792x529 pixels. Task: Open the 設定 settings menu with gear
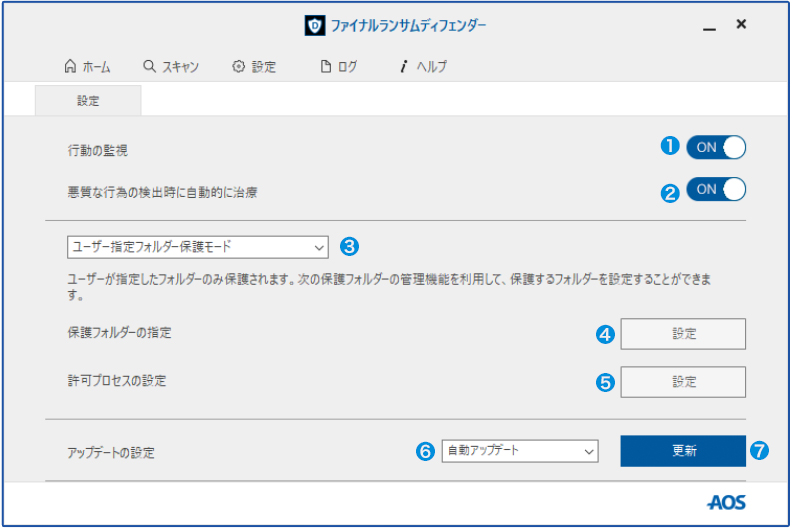click(x=254, y=67)
